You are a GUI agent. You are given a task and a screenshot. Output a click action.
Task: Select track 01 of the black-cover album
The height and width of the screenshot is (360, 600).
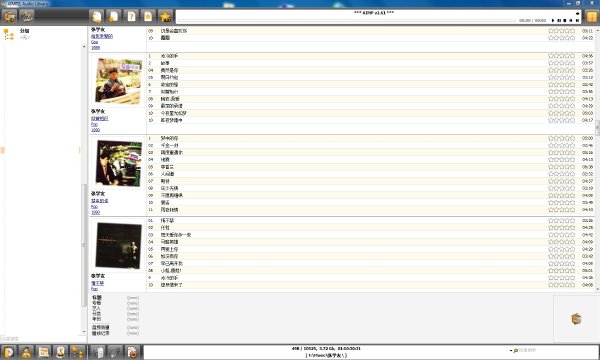coord(370,221)
